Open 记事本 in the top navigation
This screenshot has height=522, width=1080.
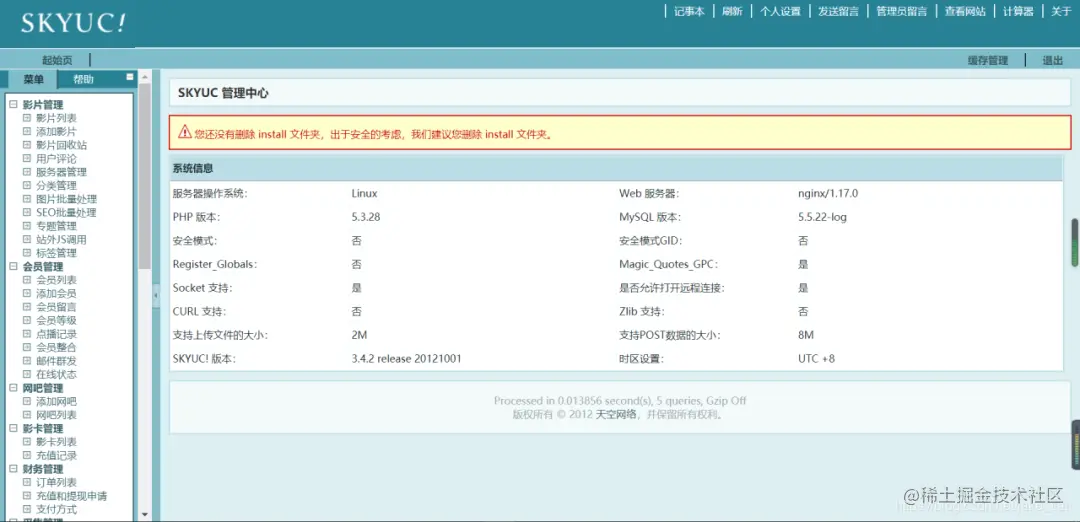point(689,12)
